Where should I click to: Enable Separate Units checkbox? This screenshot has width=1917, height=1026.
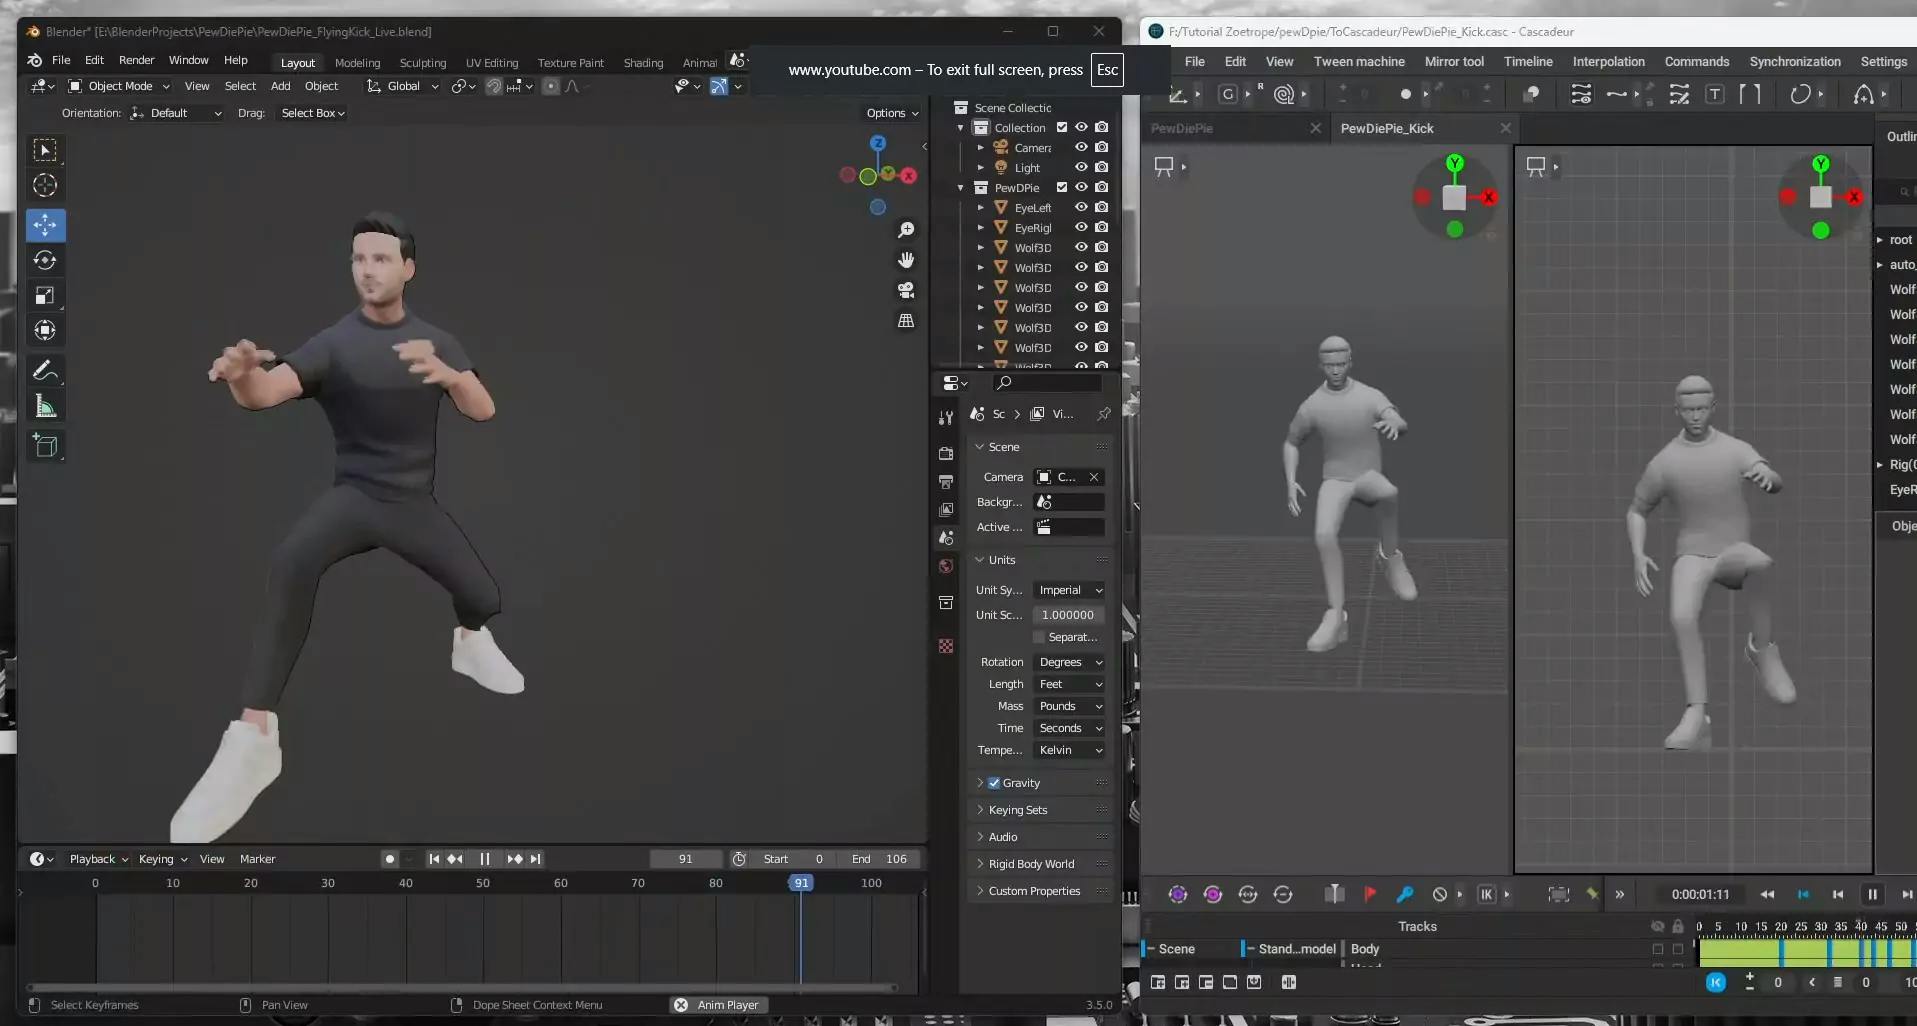tap(1039, 637)
